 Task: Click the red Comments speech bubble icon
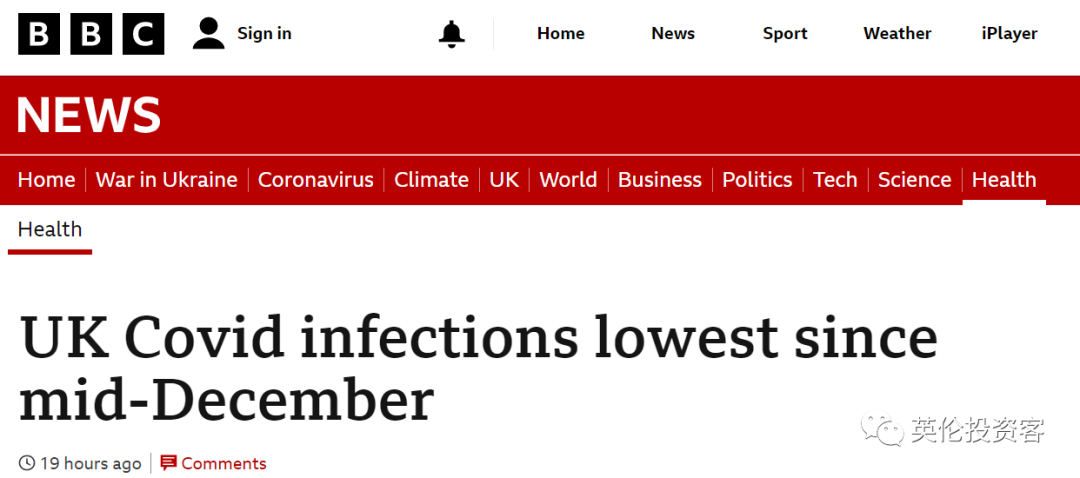click(x=168, y=463)
